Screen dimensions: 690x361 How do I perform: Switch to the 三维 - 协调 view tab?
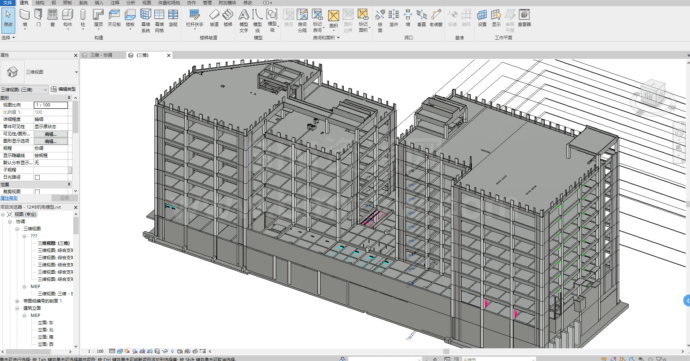click(x=101, y=55)
